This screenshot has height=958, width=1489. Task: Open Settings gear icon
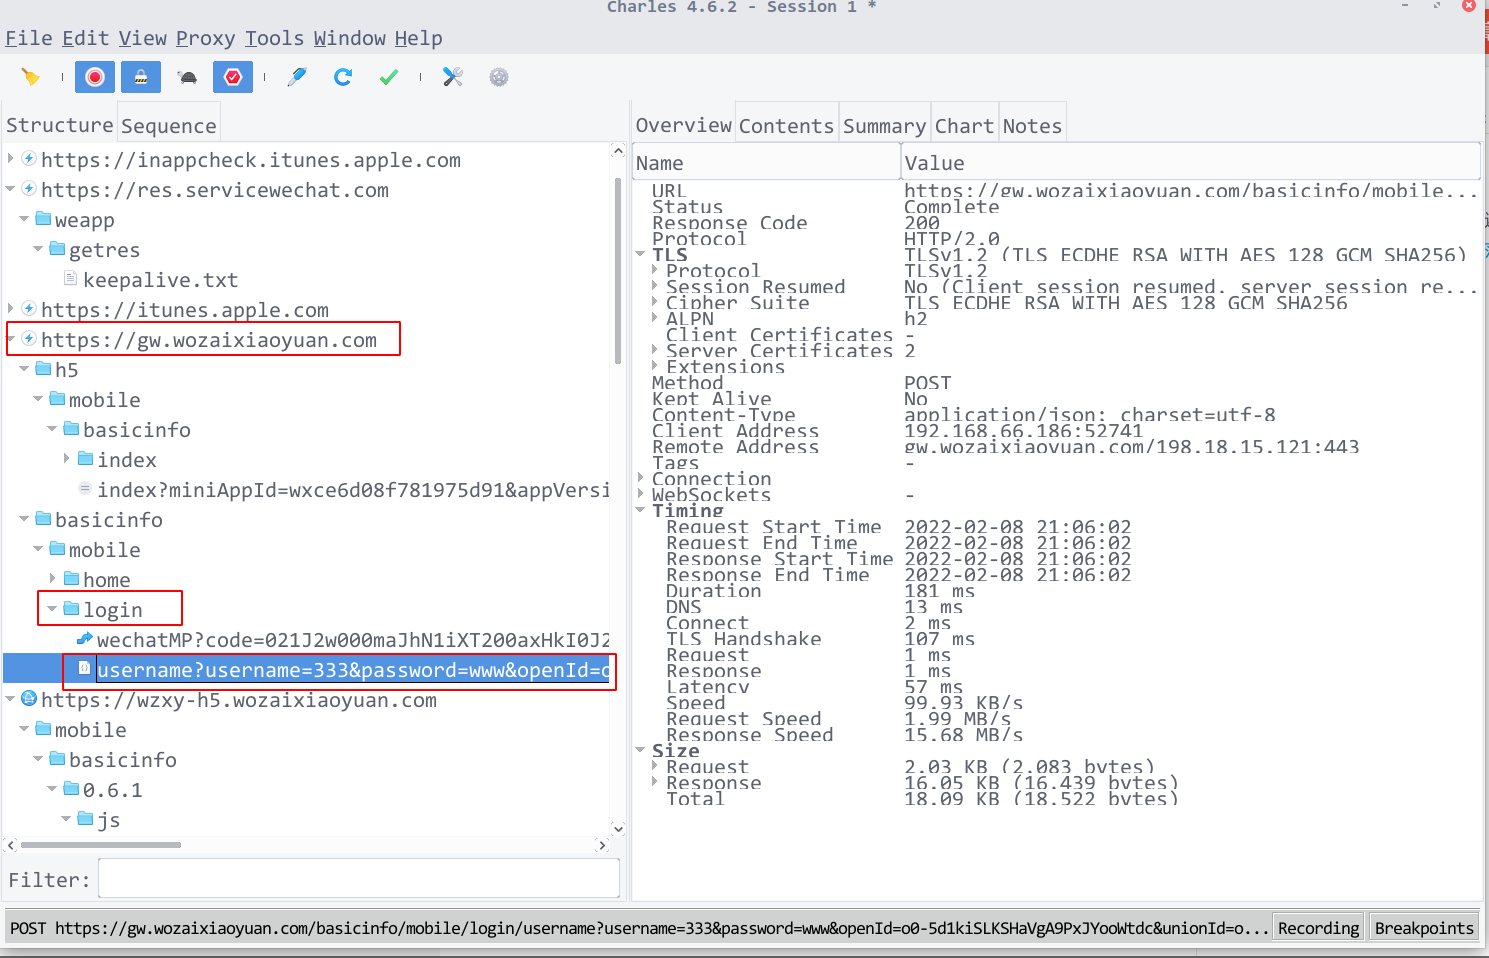point(499,77)
